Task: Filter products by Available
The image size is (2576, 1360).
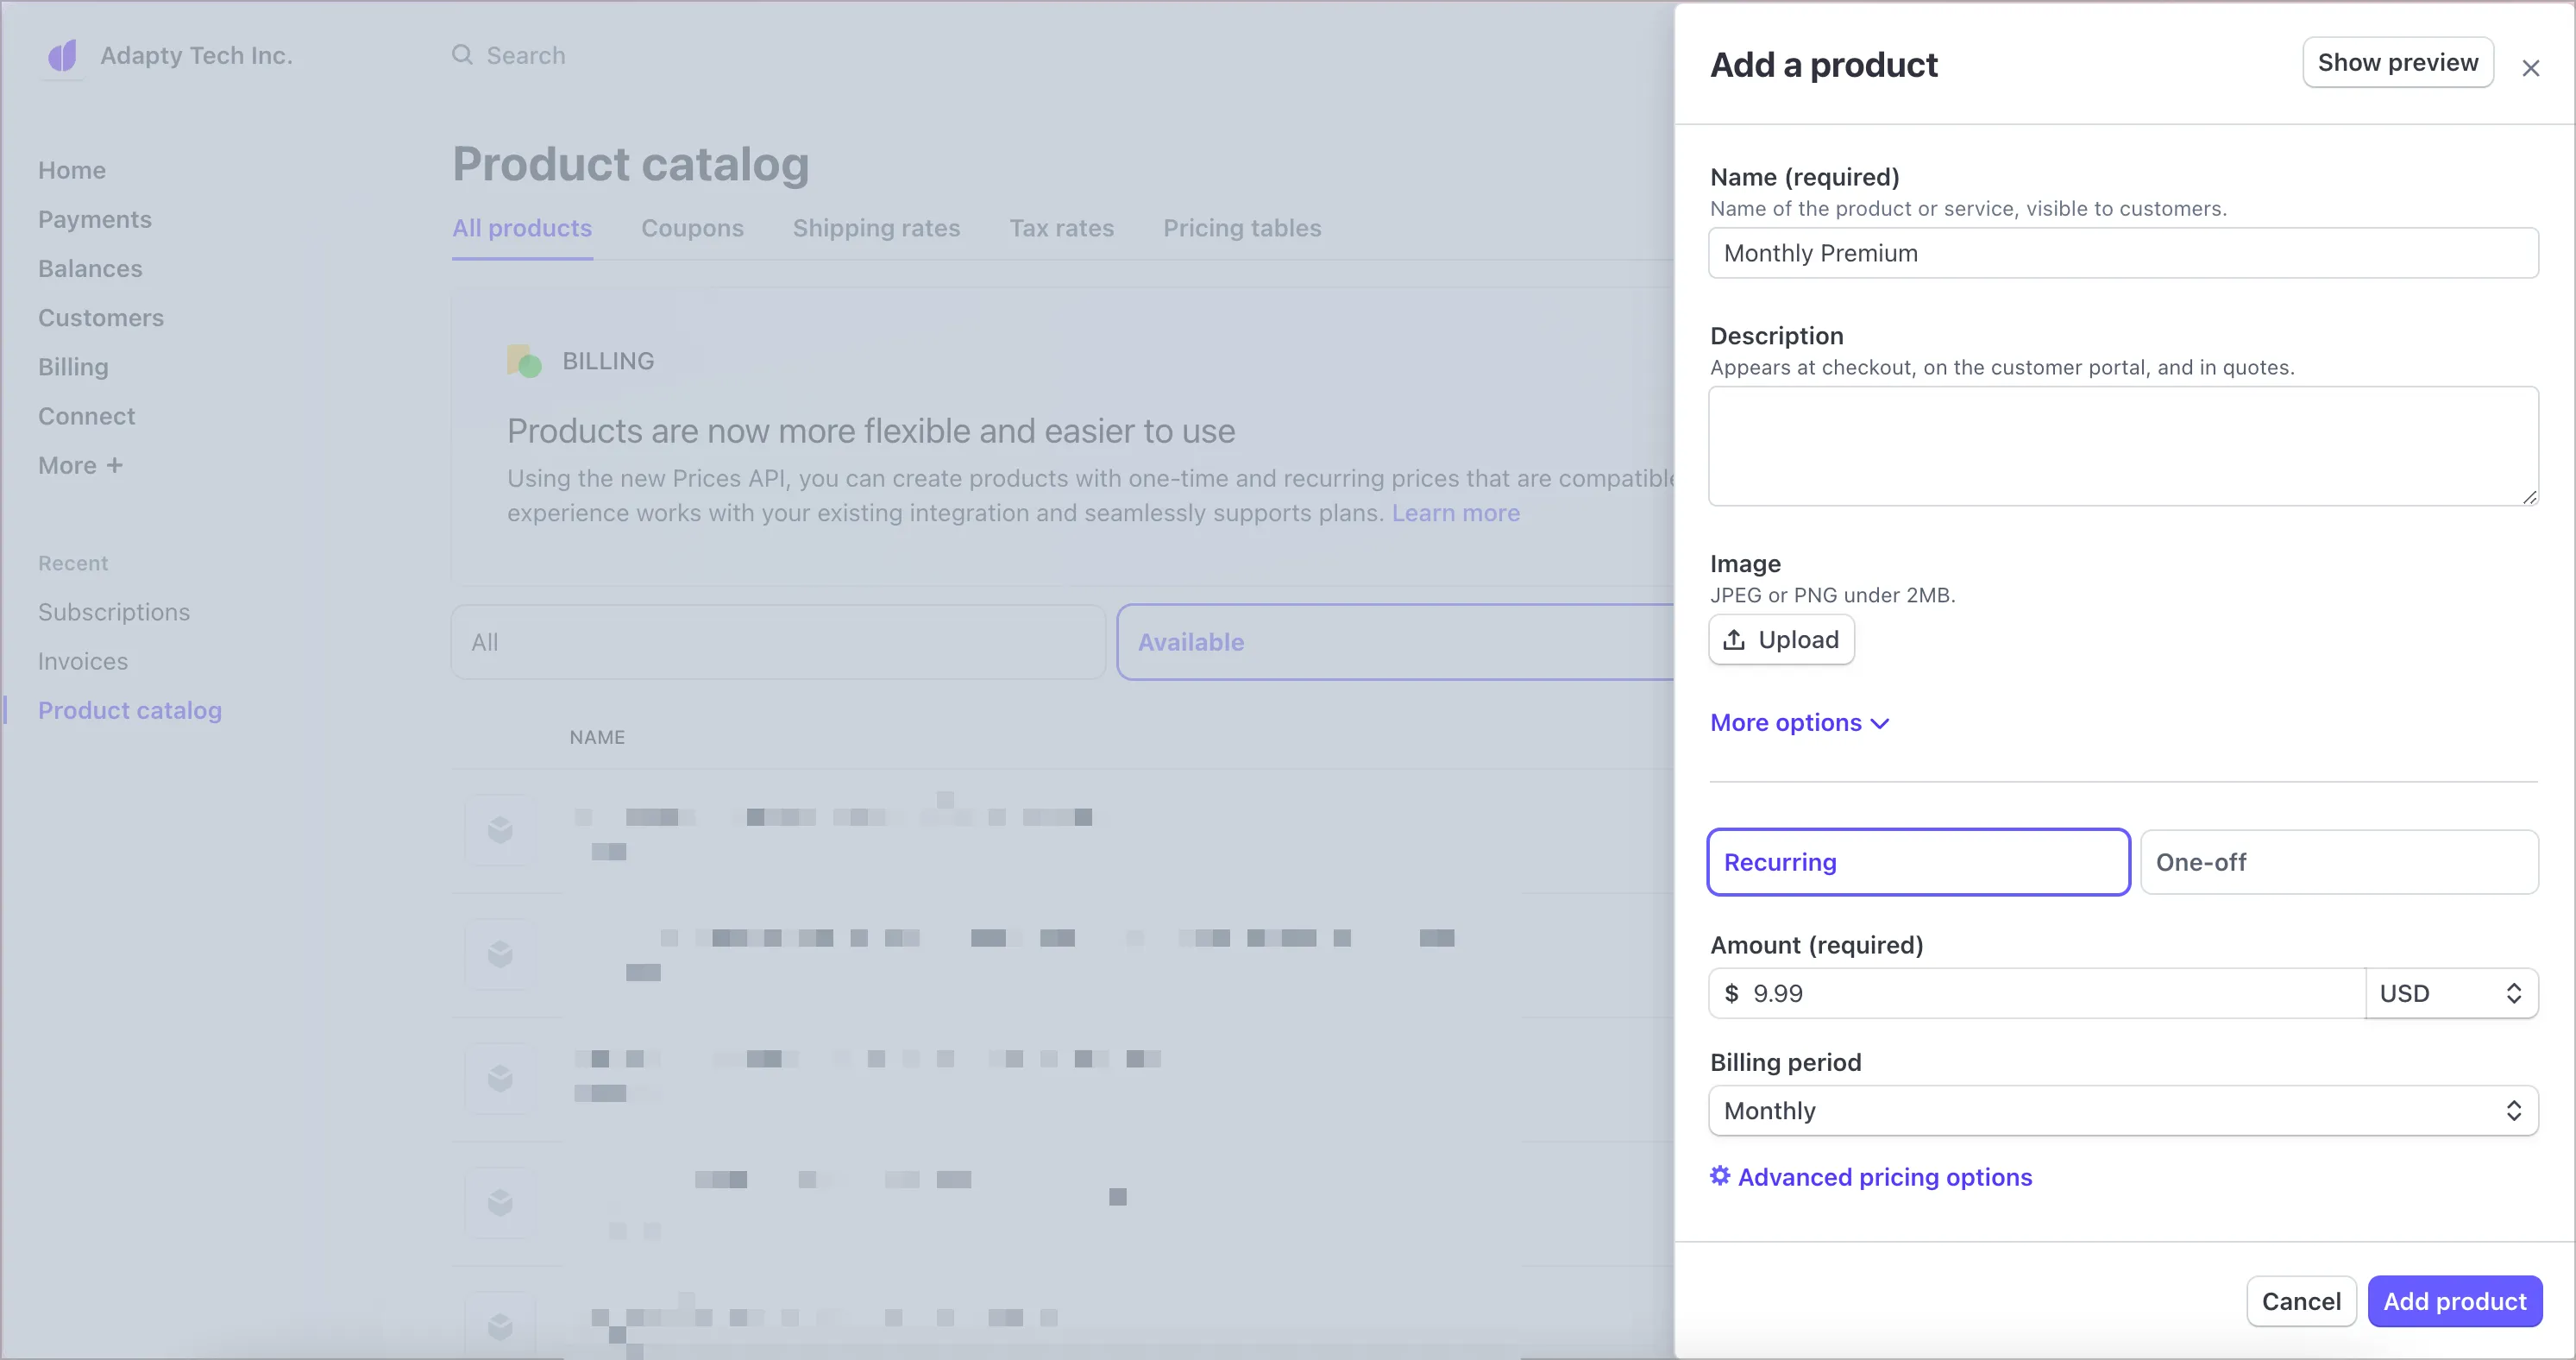Action: coord(1394,642)
